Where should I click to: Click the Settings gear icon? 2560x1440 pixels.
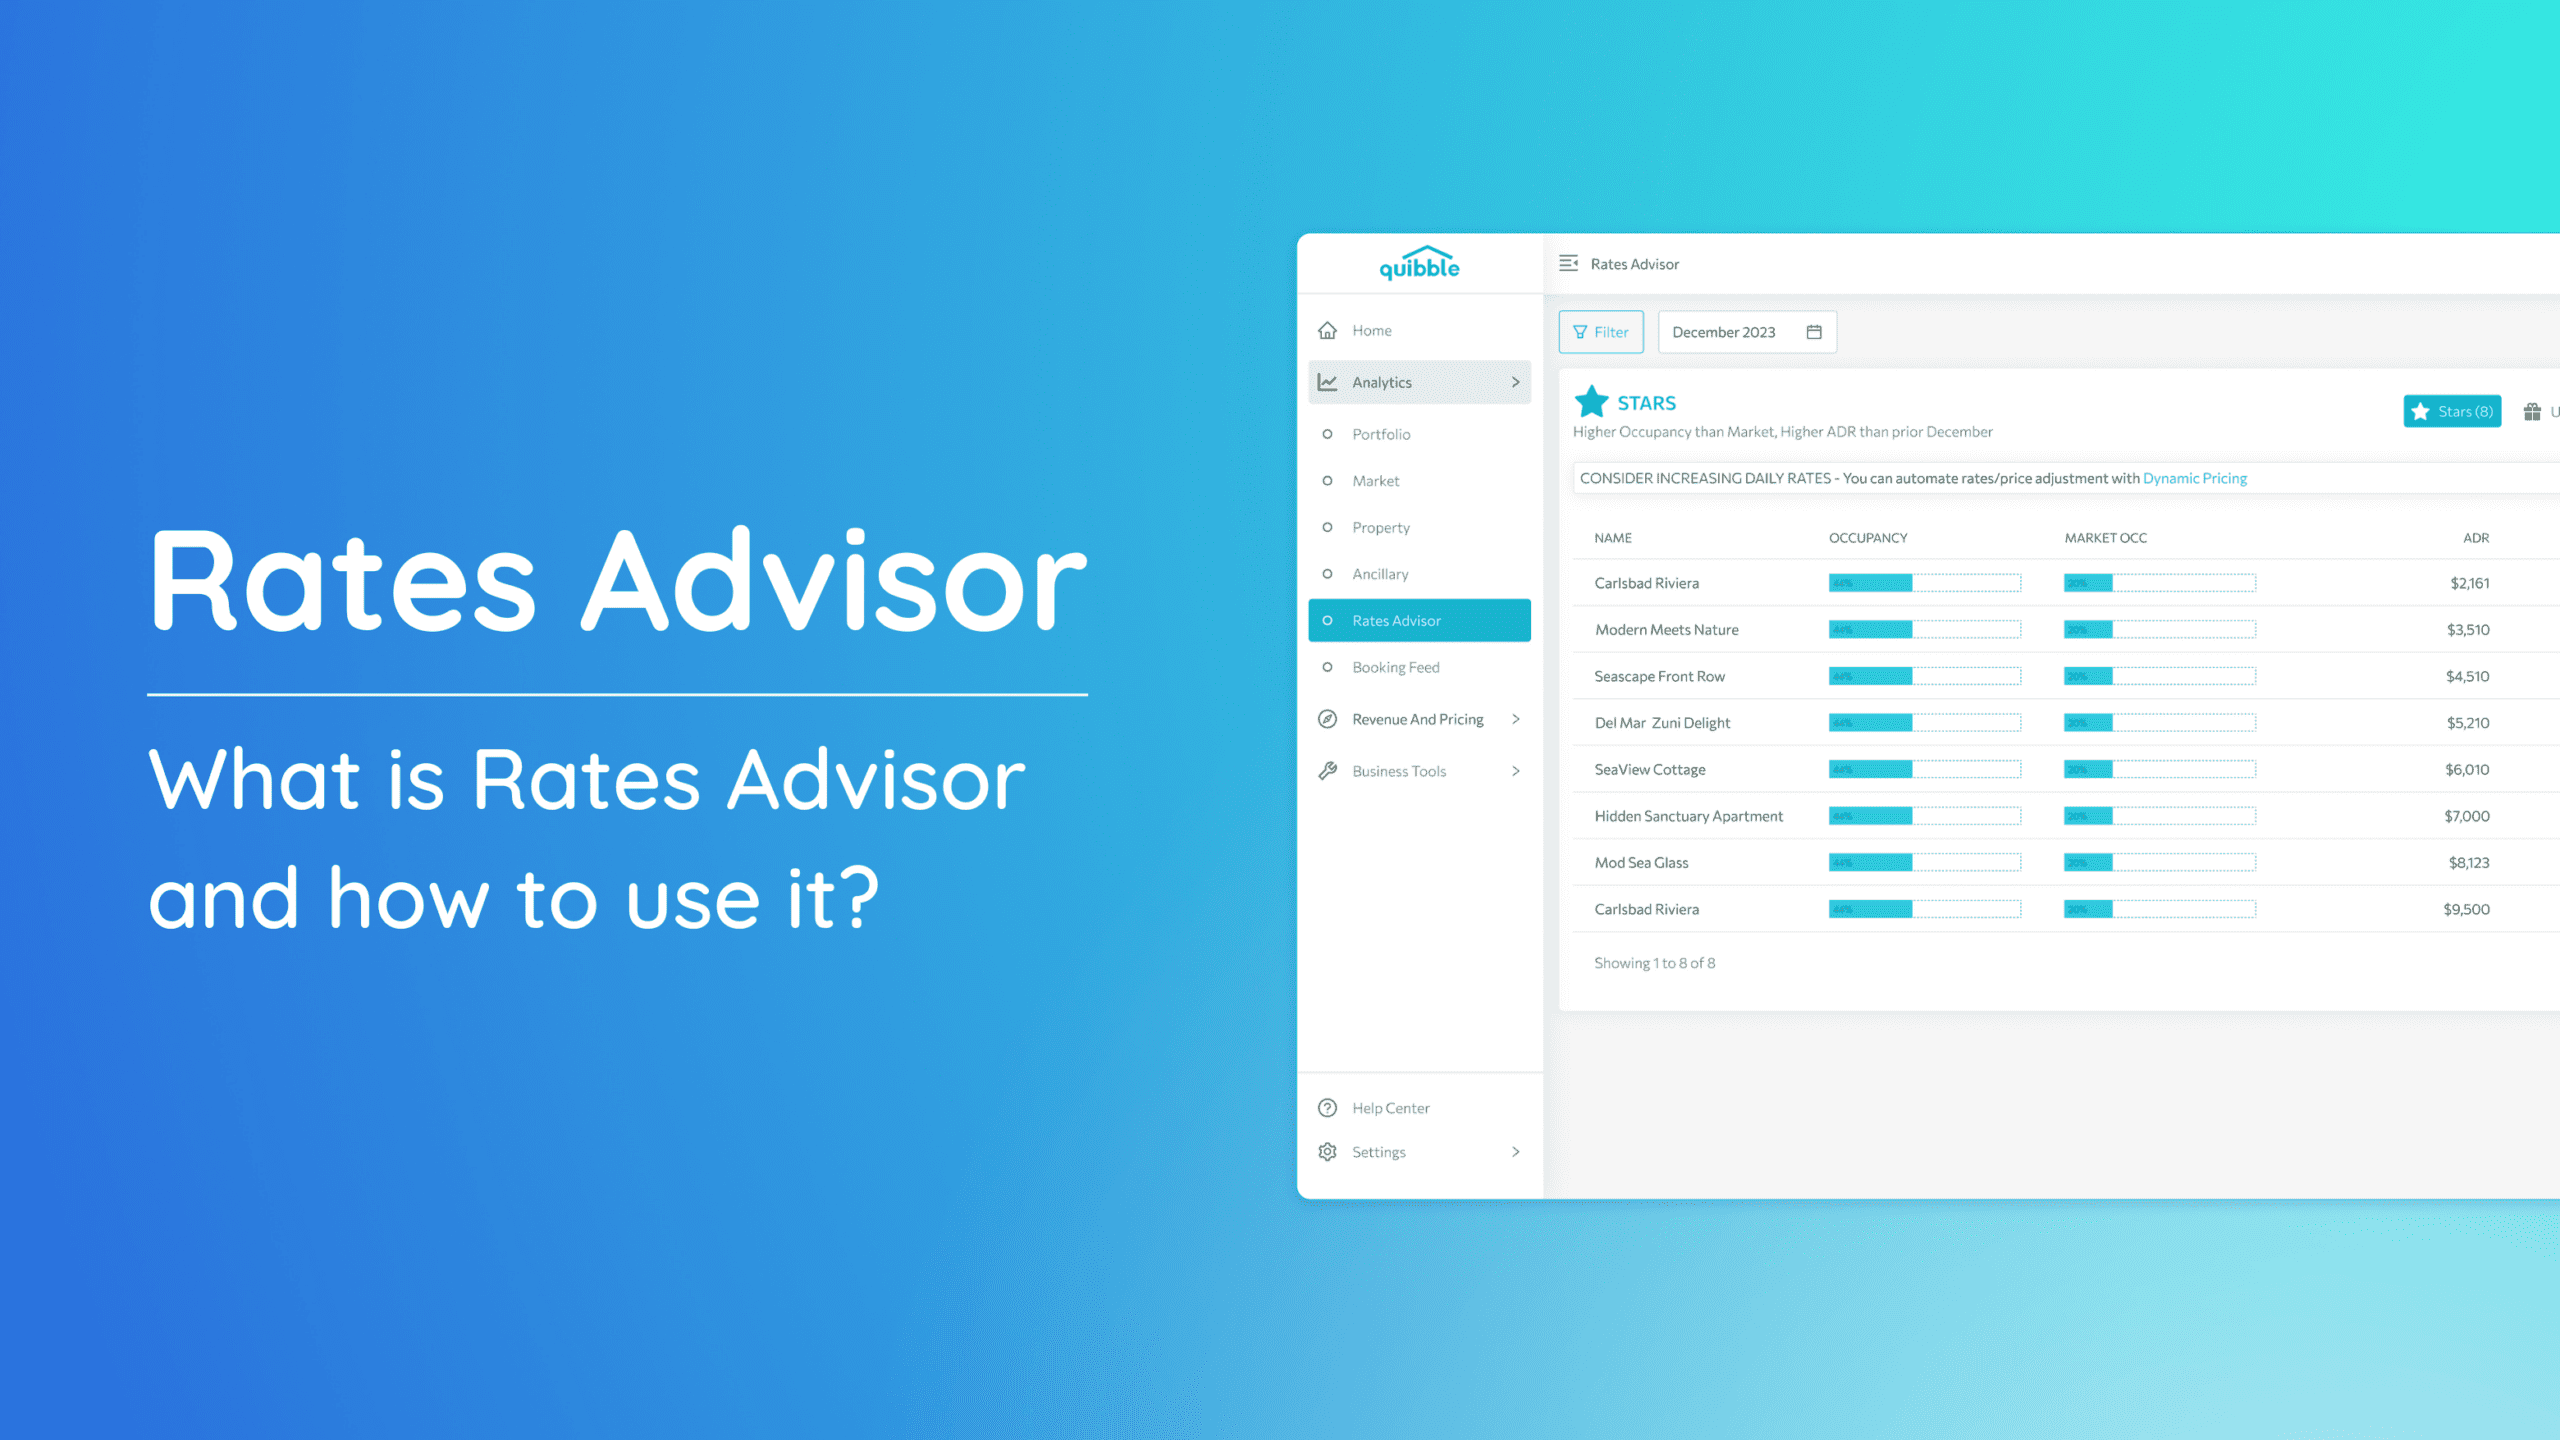coord(1329,1150)
